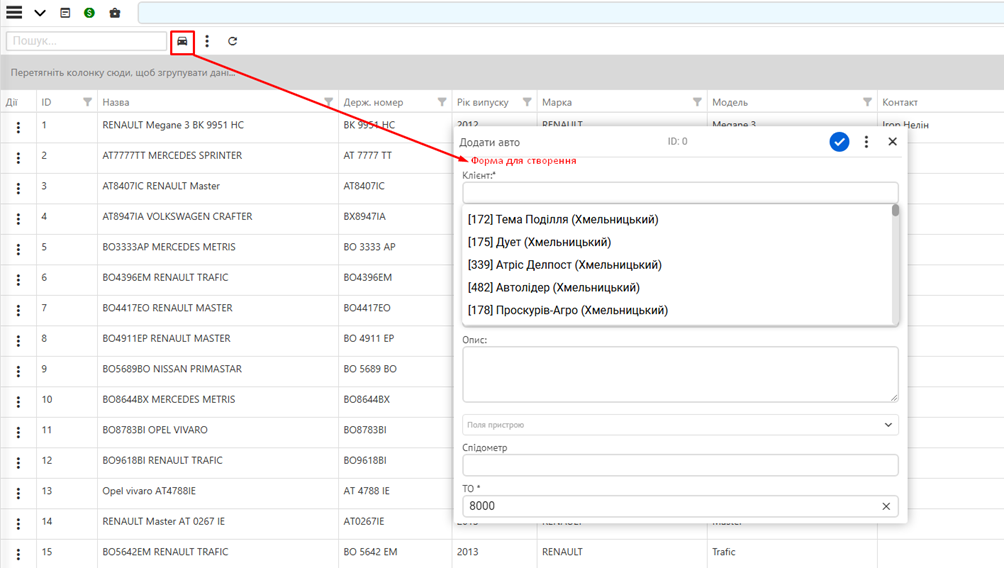
Task: Open actions menu for row 4 VOLKSWAGEN CRAFTER
Action: [18, 219]
